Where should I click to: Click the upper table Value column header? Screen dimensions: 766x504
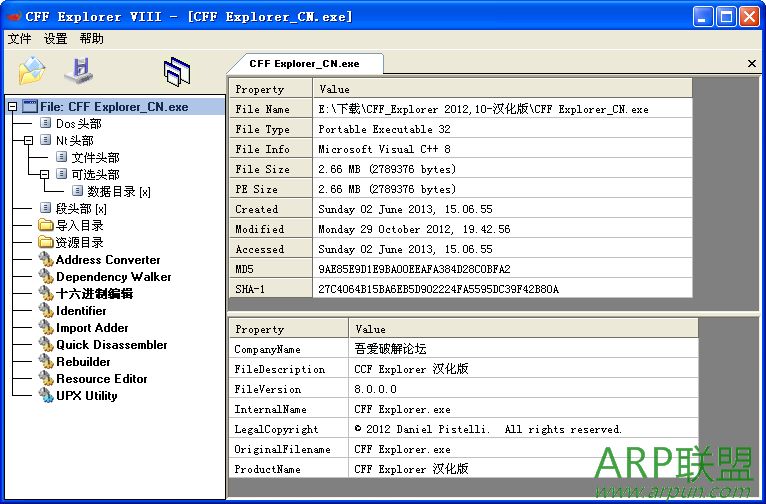point(503,89)
